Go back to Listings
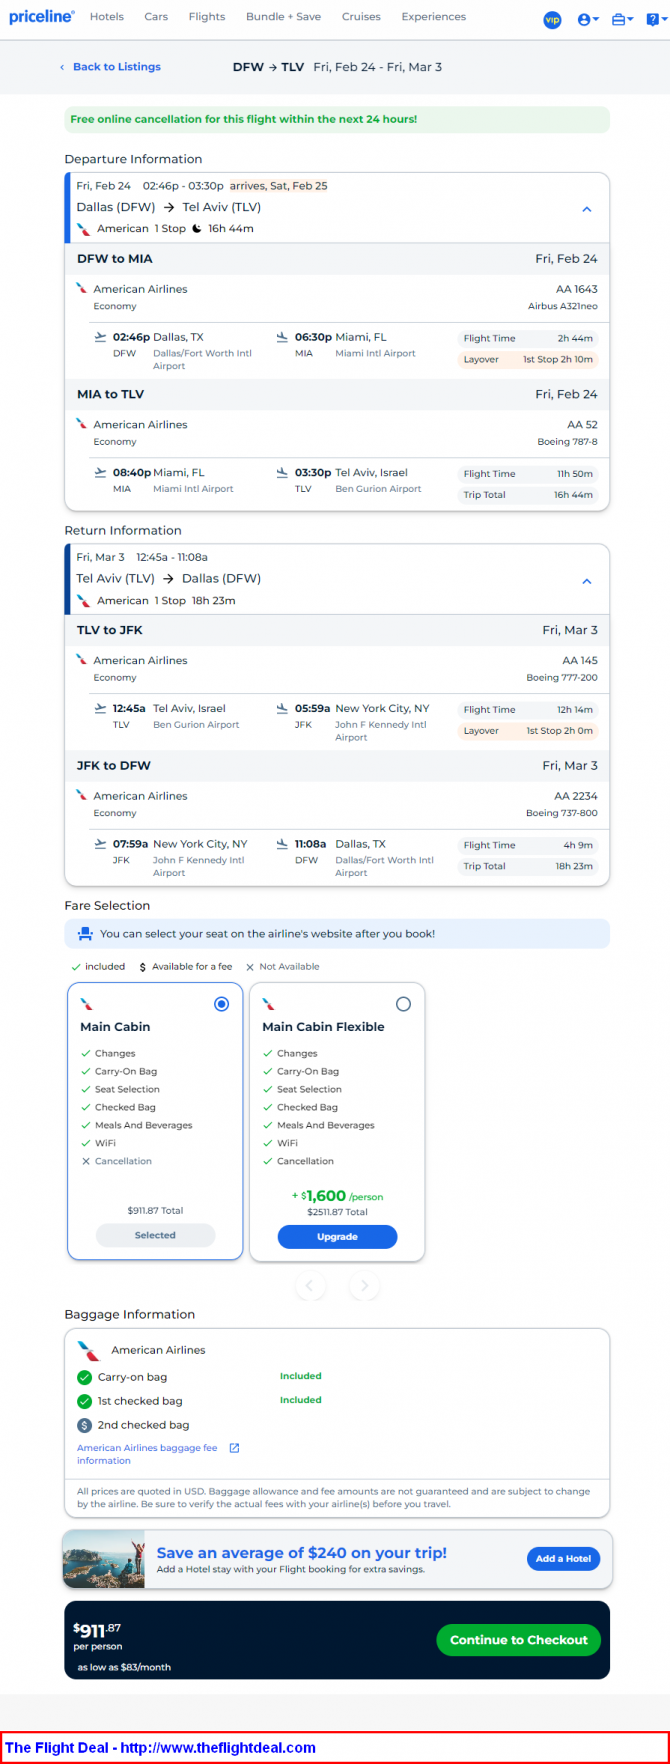The width and height of the screenshot is (670, 1764). (110, 67)
